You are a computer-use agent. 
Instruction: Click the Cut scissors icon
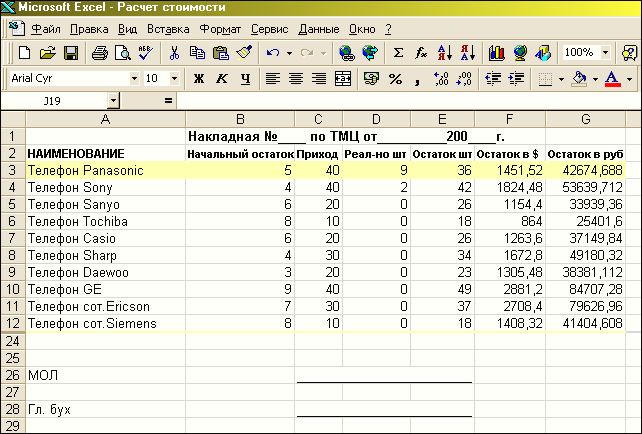(174, 53)
